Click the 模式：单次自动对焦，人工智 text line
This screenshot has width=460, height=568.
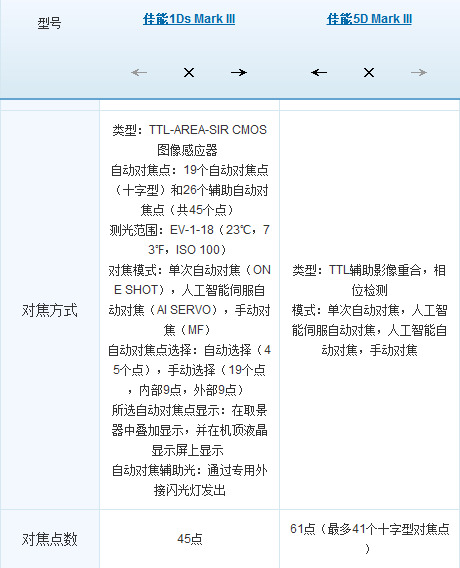pos(369,310)
